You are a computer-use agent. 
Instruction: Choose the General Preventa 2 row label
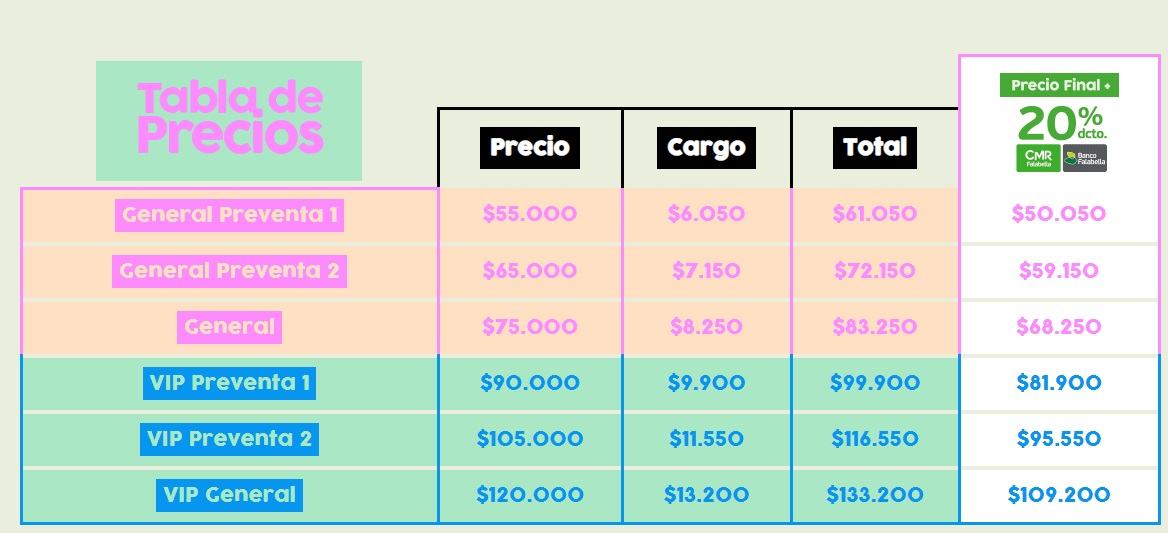[x=230, y=270]
